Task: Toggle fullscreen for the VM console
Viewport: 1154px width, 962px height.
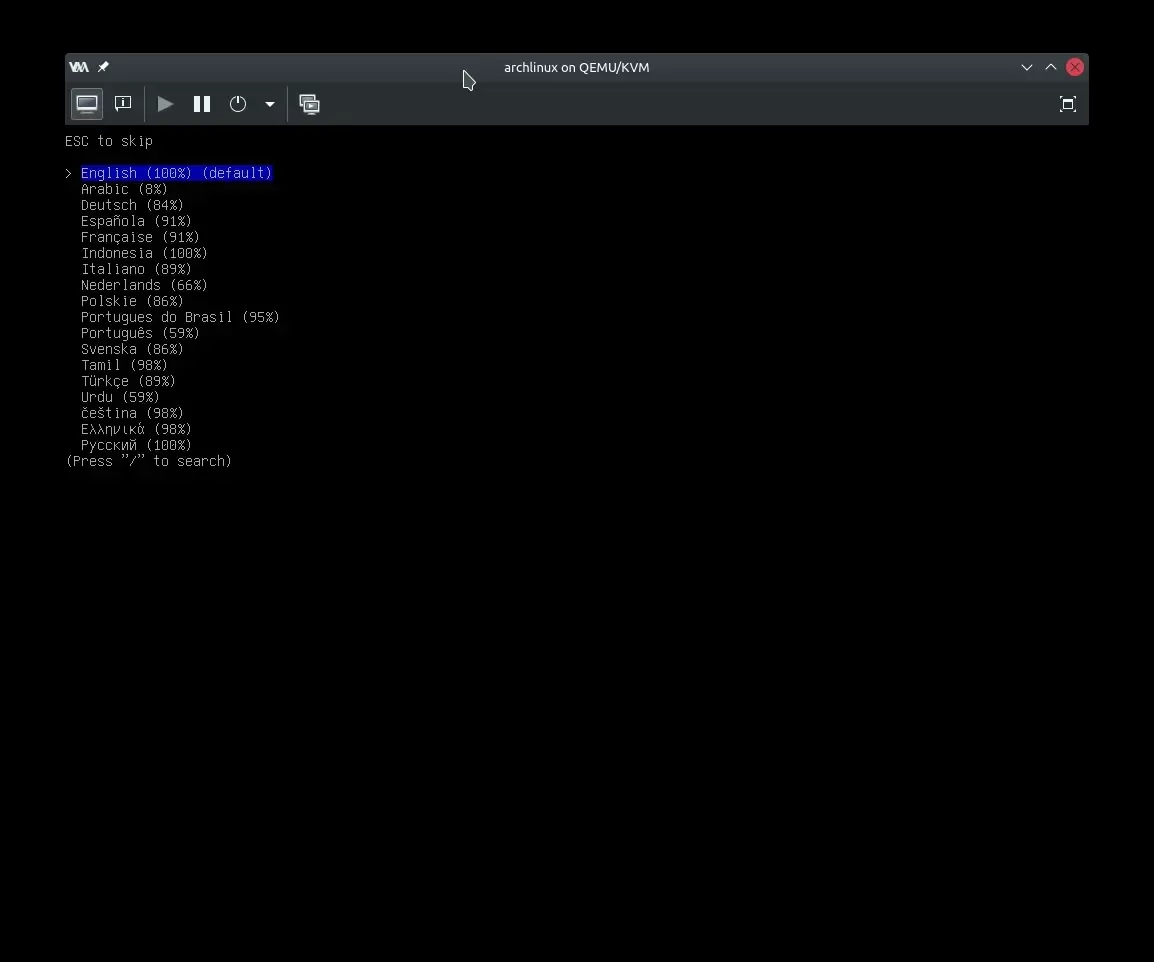Action: pyautogui.click(x=1067, y=104)
